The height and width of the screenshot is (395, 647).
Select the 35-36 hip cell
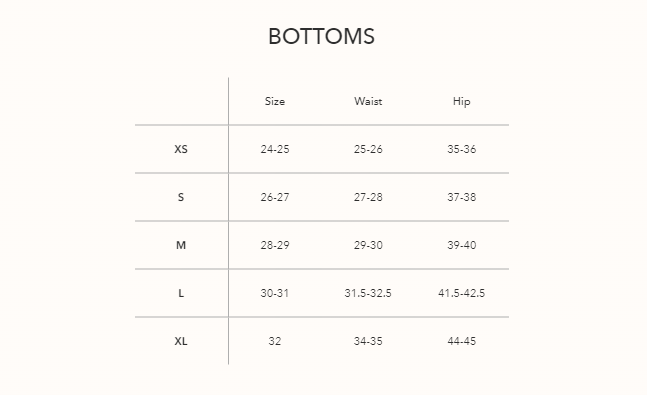[x=461, y=149]
